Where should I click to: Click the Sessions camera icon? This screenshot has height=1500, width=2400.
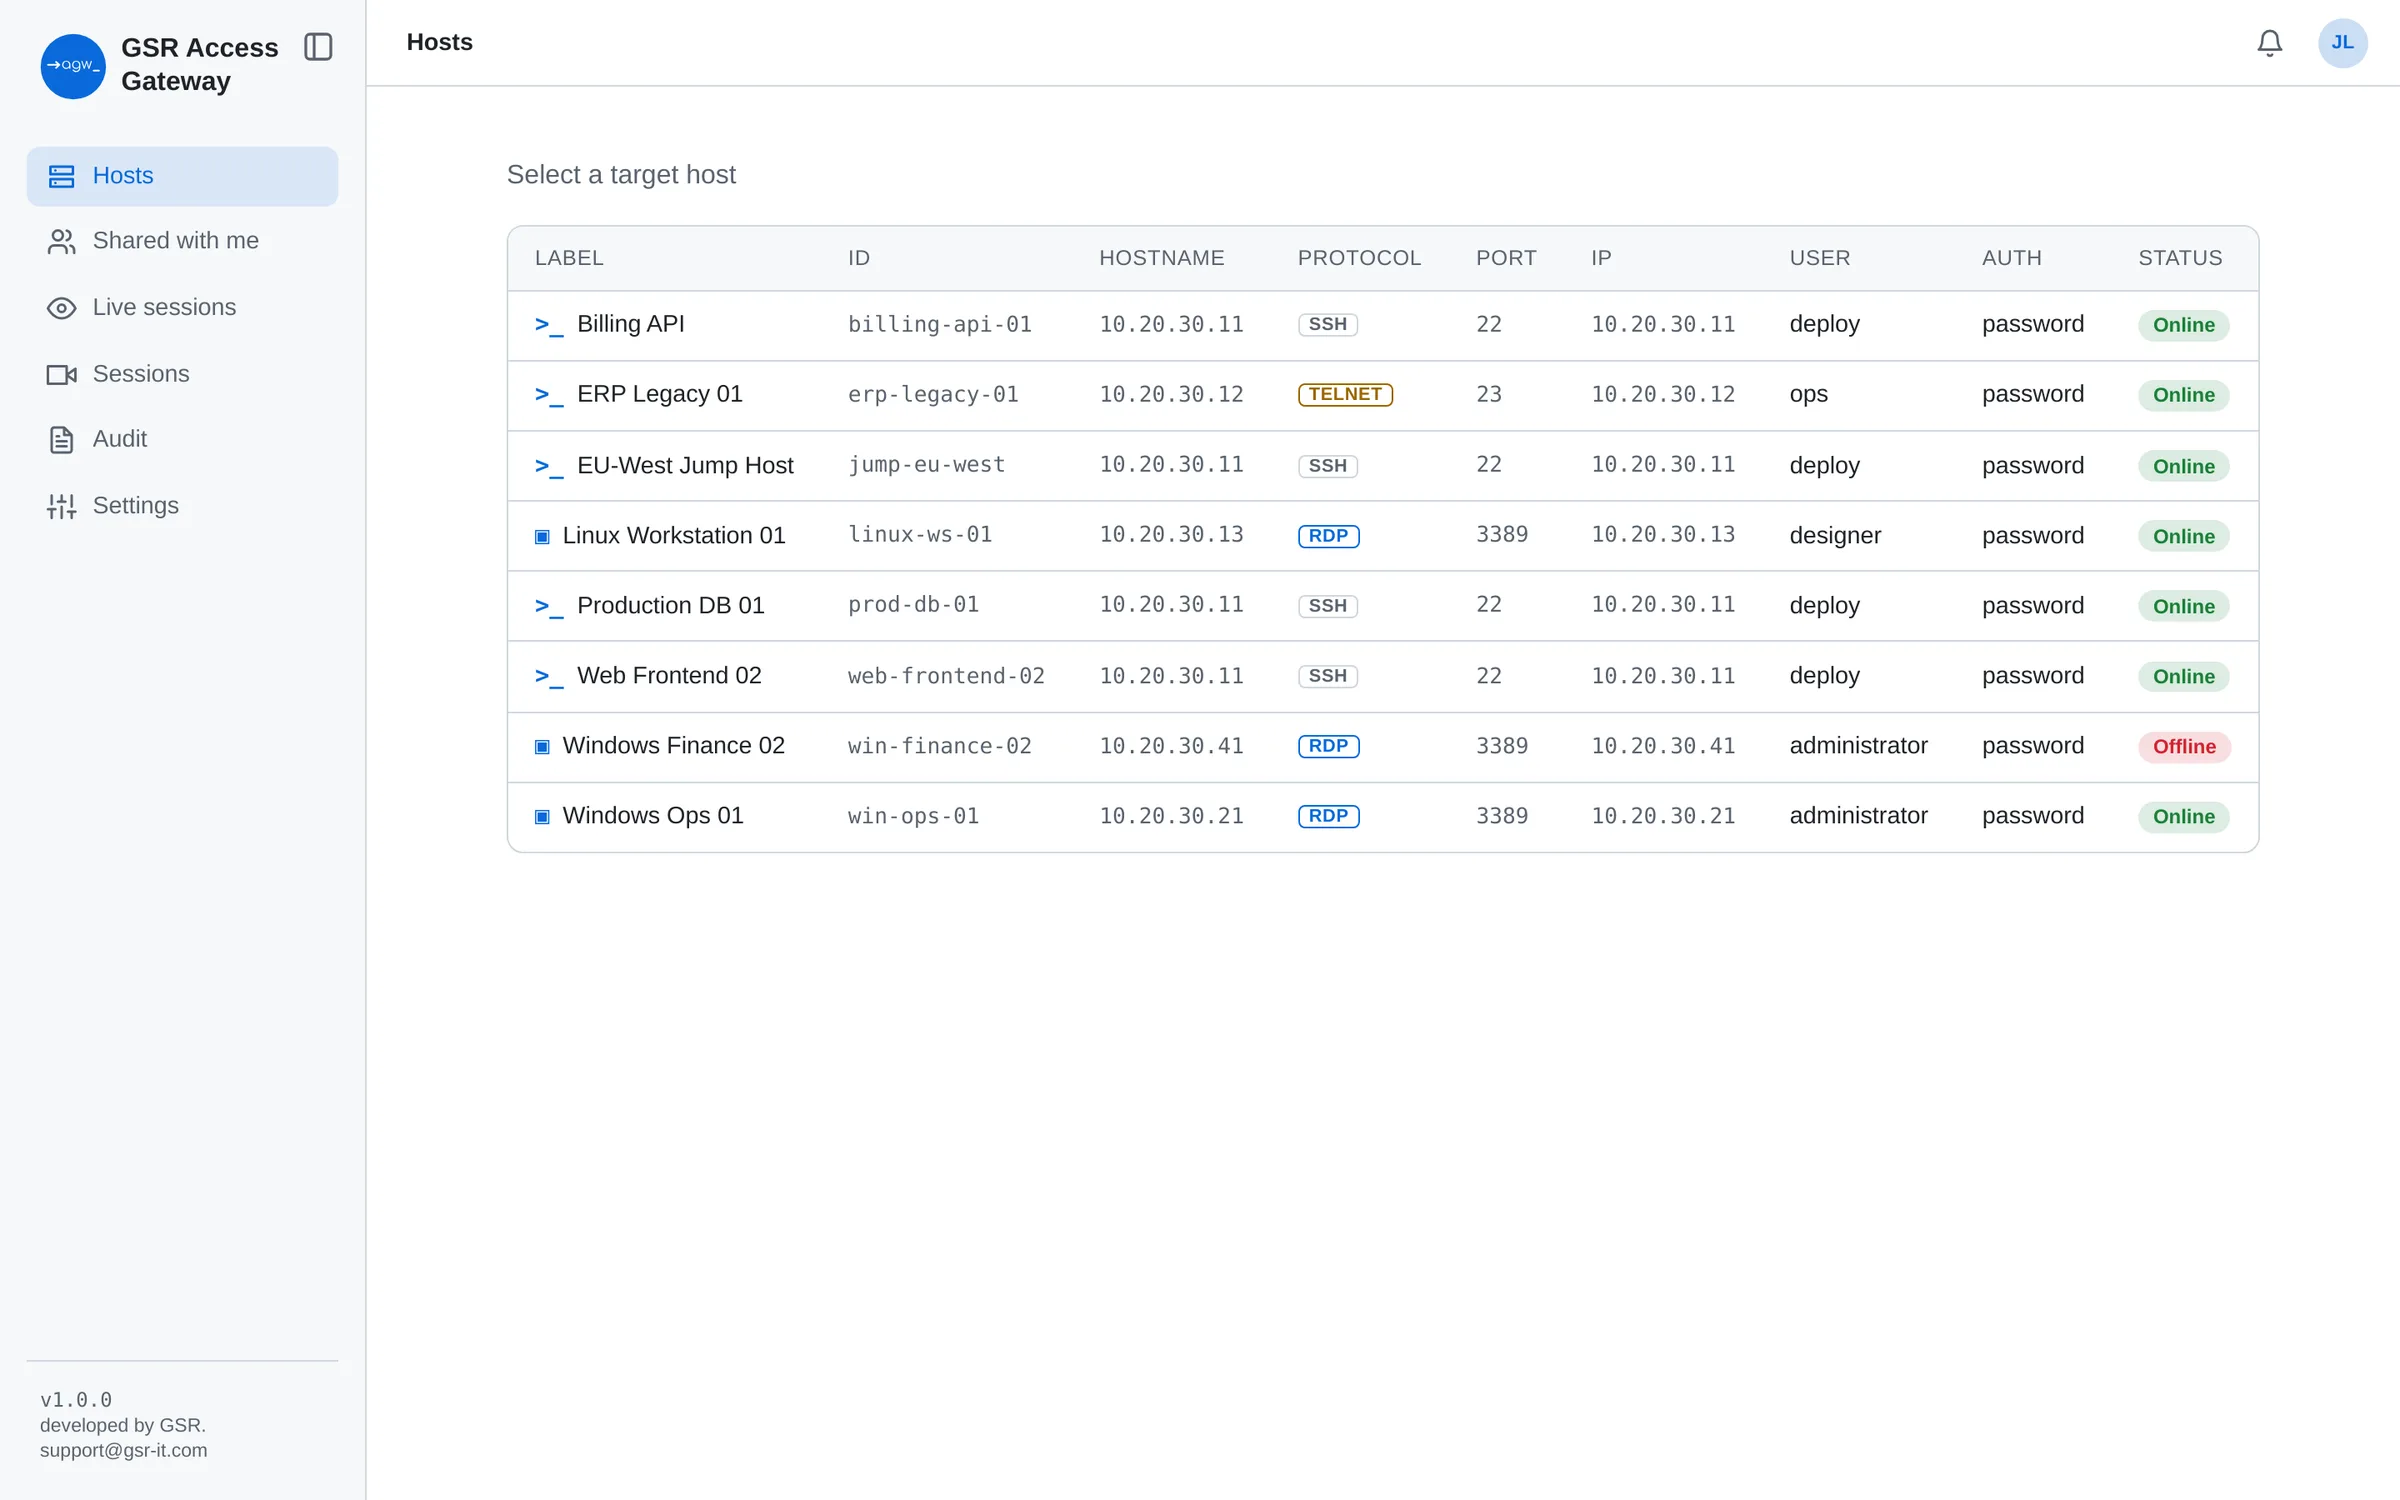[62, 374]
